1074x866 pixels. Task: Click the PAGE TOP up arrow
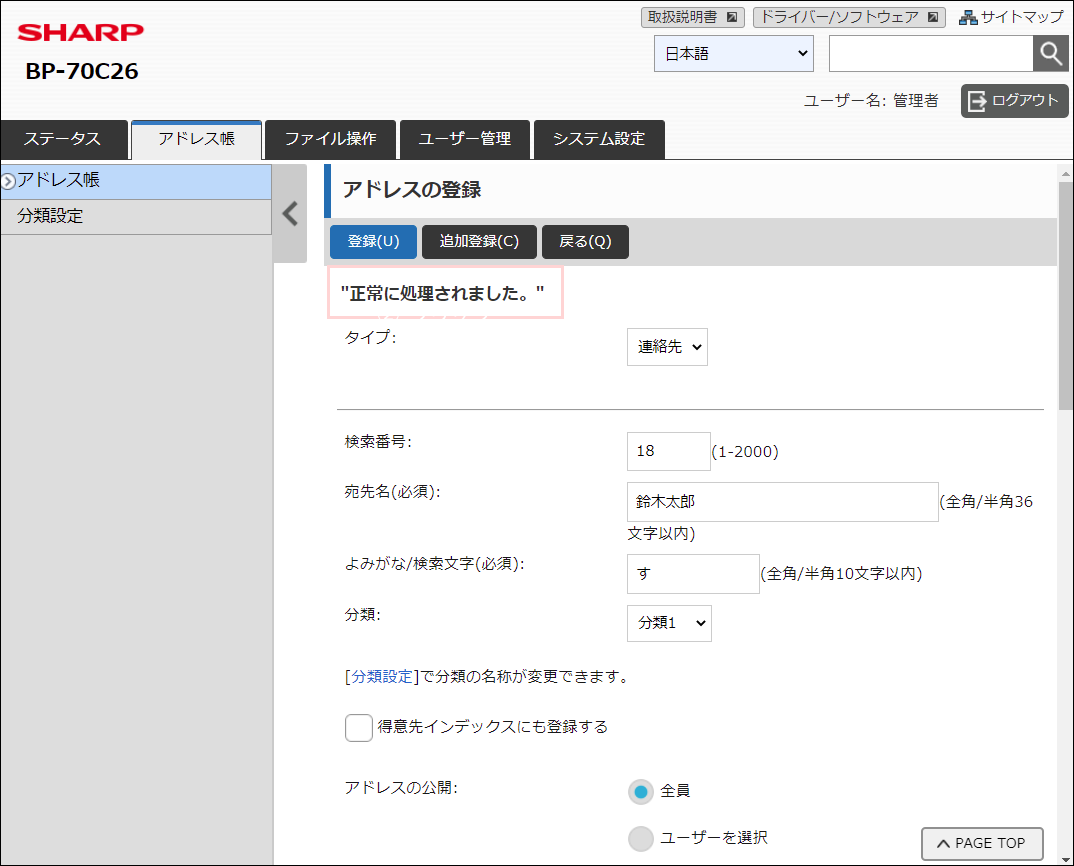tap(943, 843)
